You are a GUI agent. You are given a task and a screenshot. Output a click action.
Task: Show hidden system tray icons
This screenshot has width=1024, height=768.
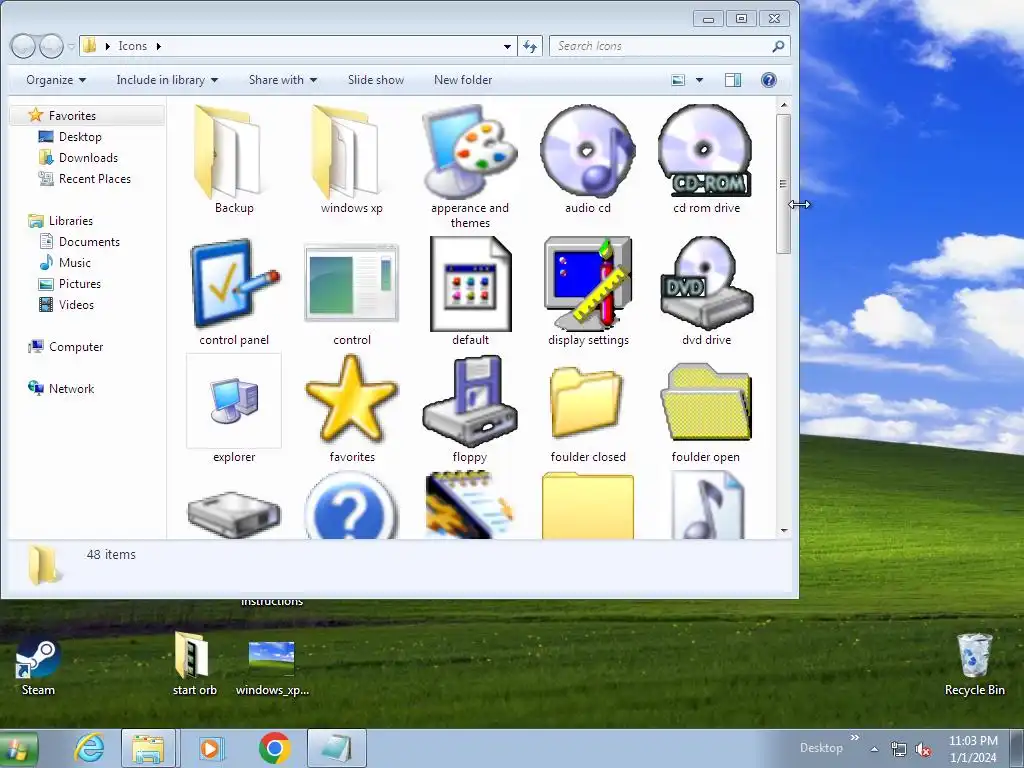point(874,749)
